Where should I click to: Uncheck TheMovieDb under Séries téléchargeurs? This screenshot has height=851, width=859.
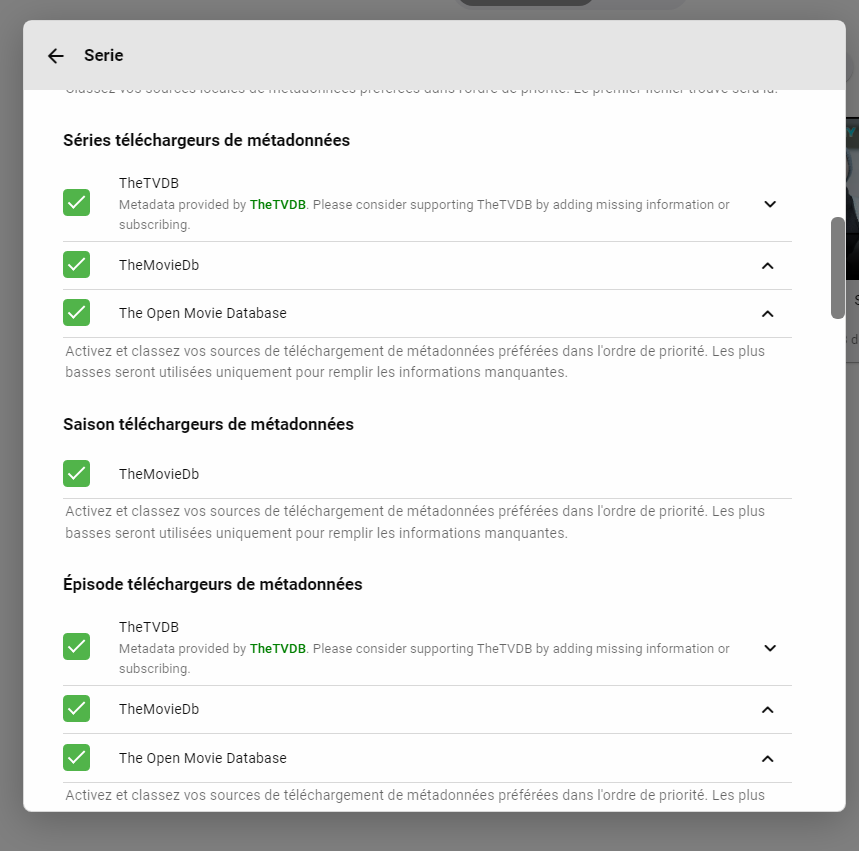point(77,265)
